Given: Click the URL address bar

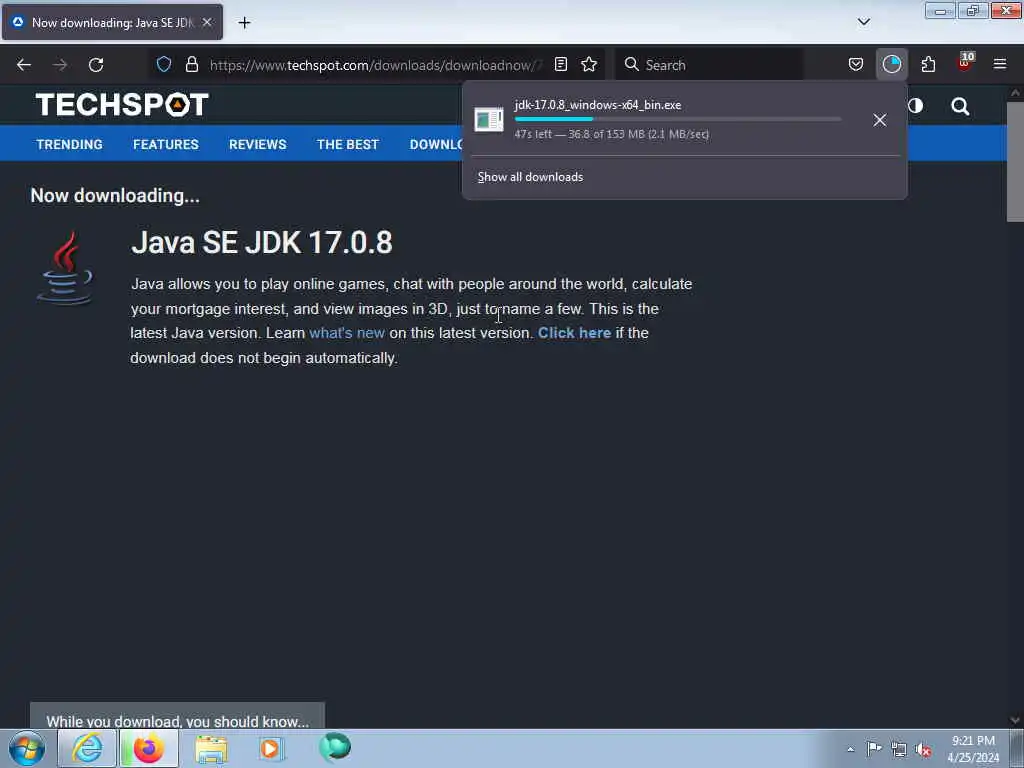Looking at the screenshot, I should click(376, 65).
